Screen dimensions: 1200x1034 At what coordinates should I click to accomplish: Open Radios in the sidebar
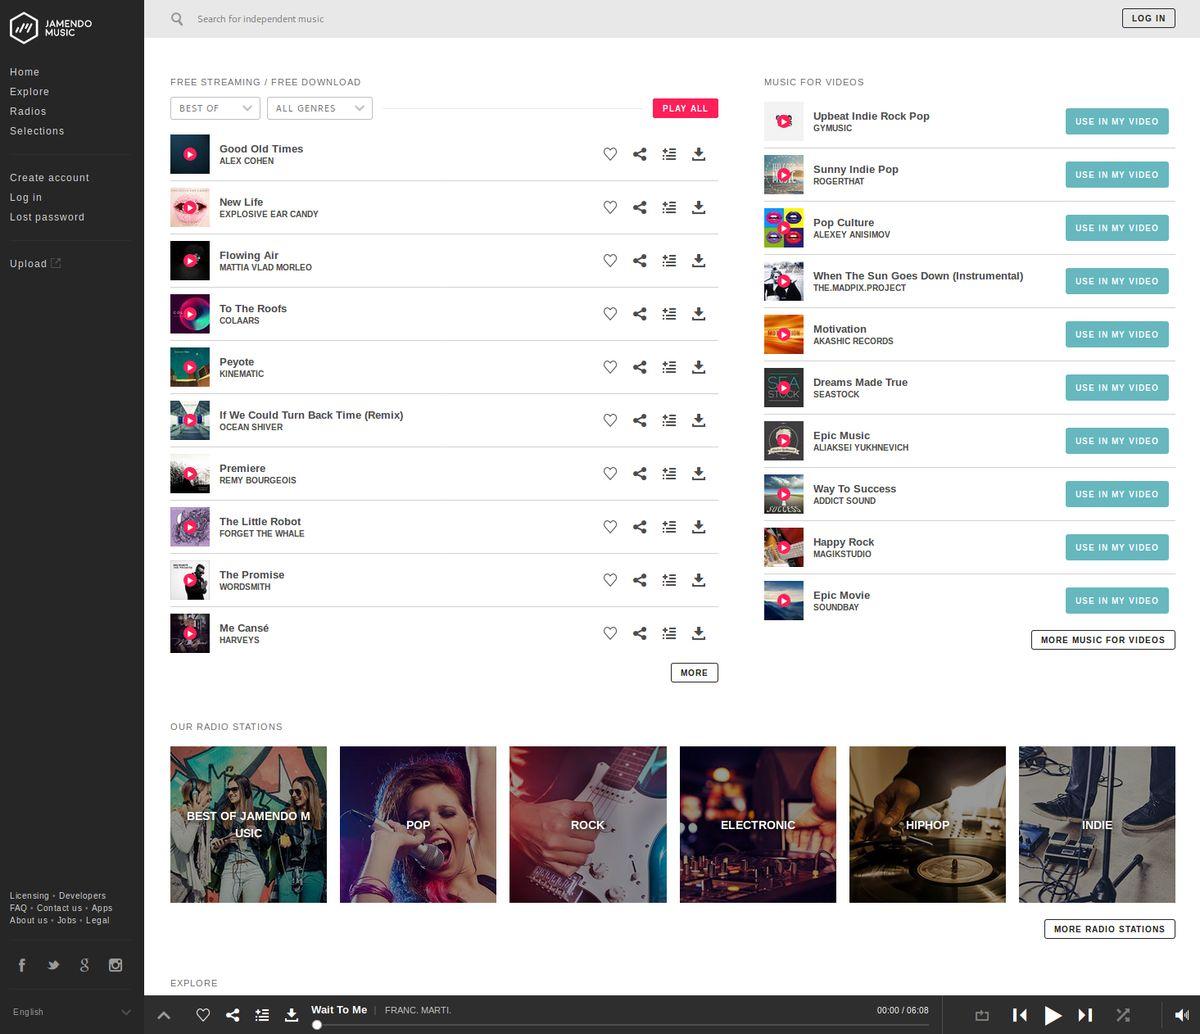coord(28,111)
